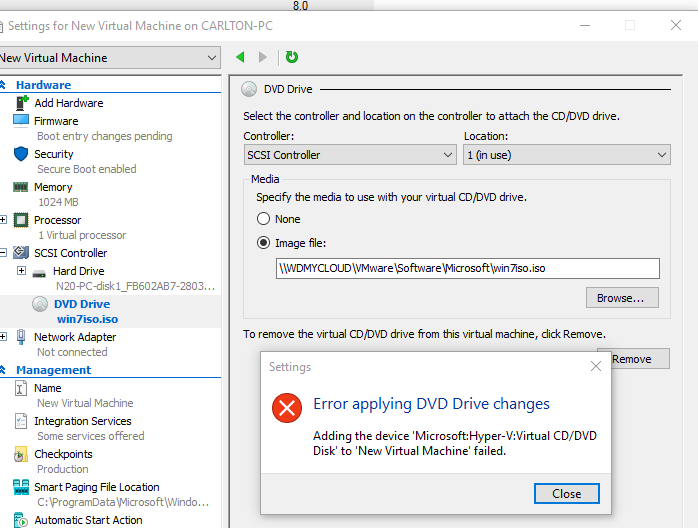
Task: Open the New Virtual Machine selector dropdown
Action: click(108, 58)
